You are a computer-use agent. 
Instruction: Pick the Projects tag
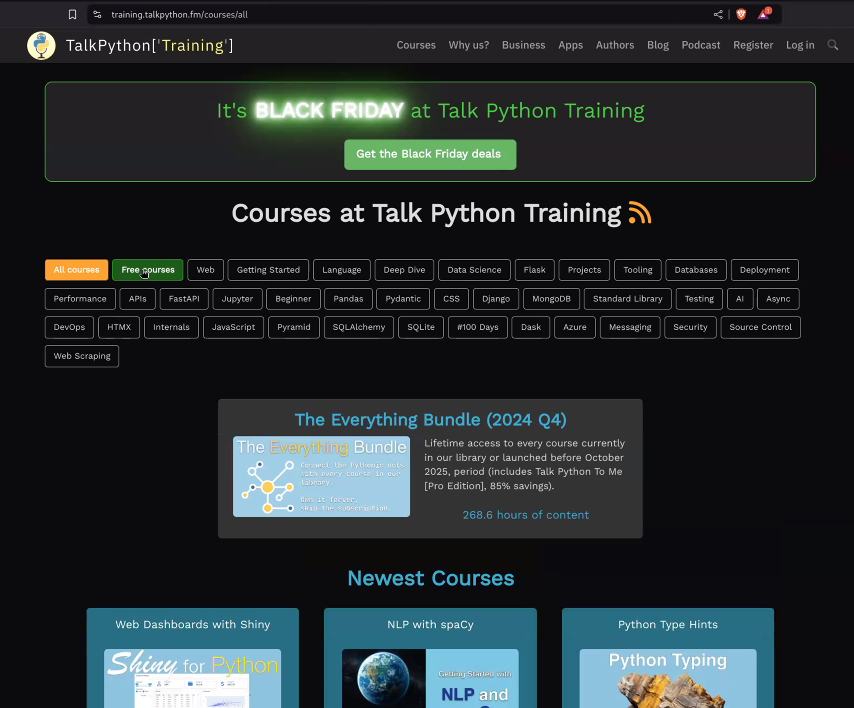pyautogui.click(x=584, y=270)
